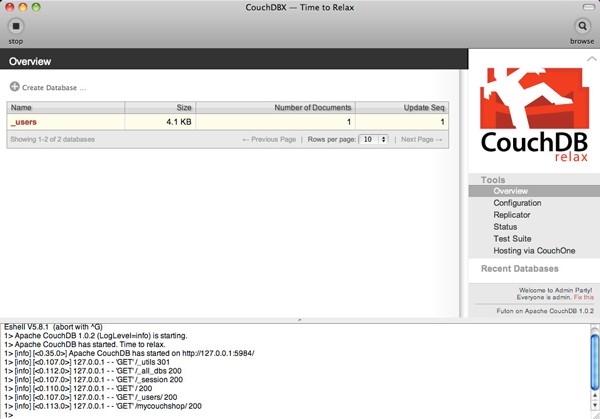The image size is (600, 419).
Task: Click the window resize grip corner
Action: (595, 415)
